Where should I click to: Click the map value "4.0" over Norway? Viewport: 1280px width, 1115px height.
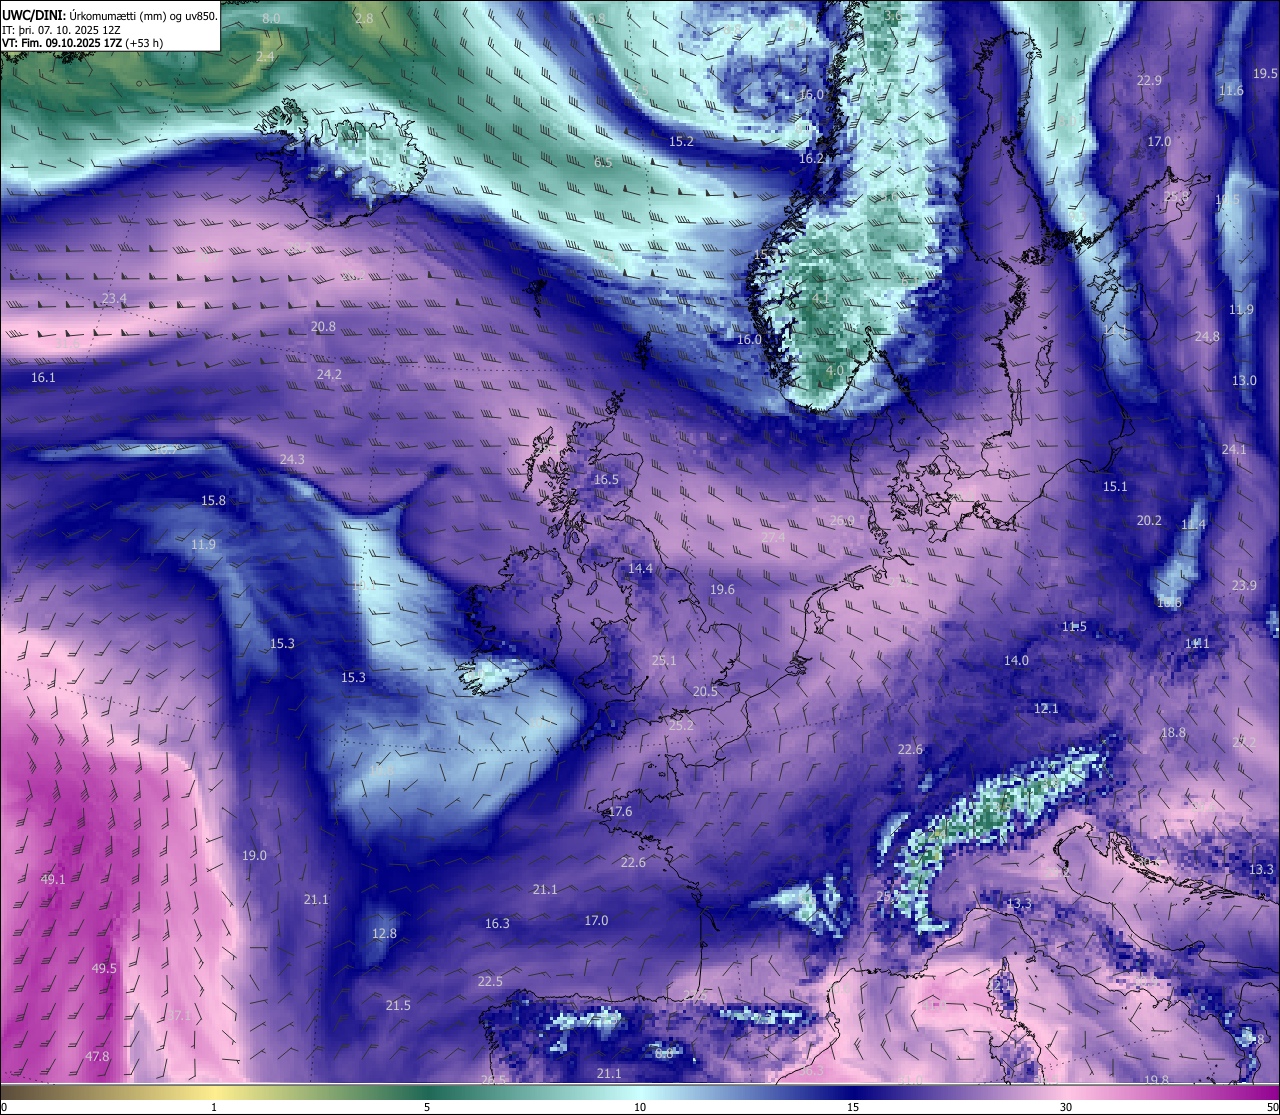pyautogui.click(x=835, y=371)
